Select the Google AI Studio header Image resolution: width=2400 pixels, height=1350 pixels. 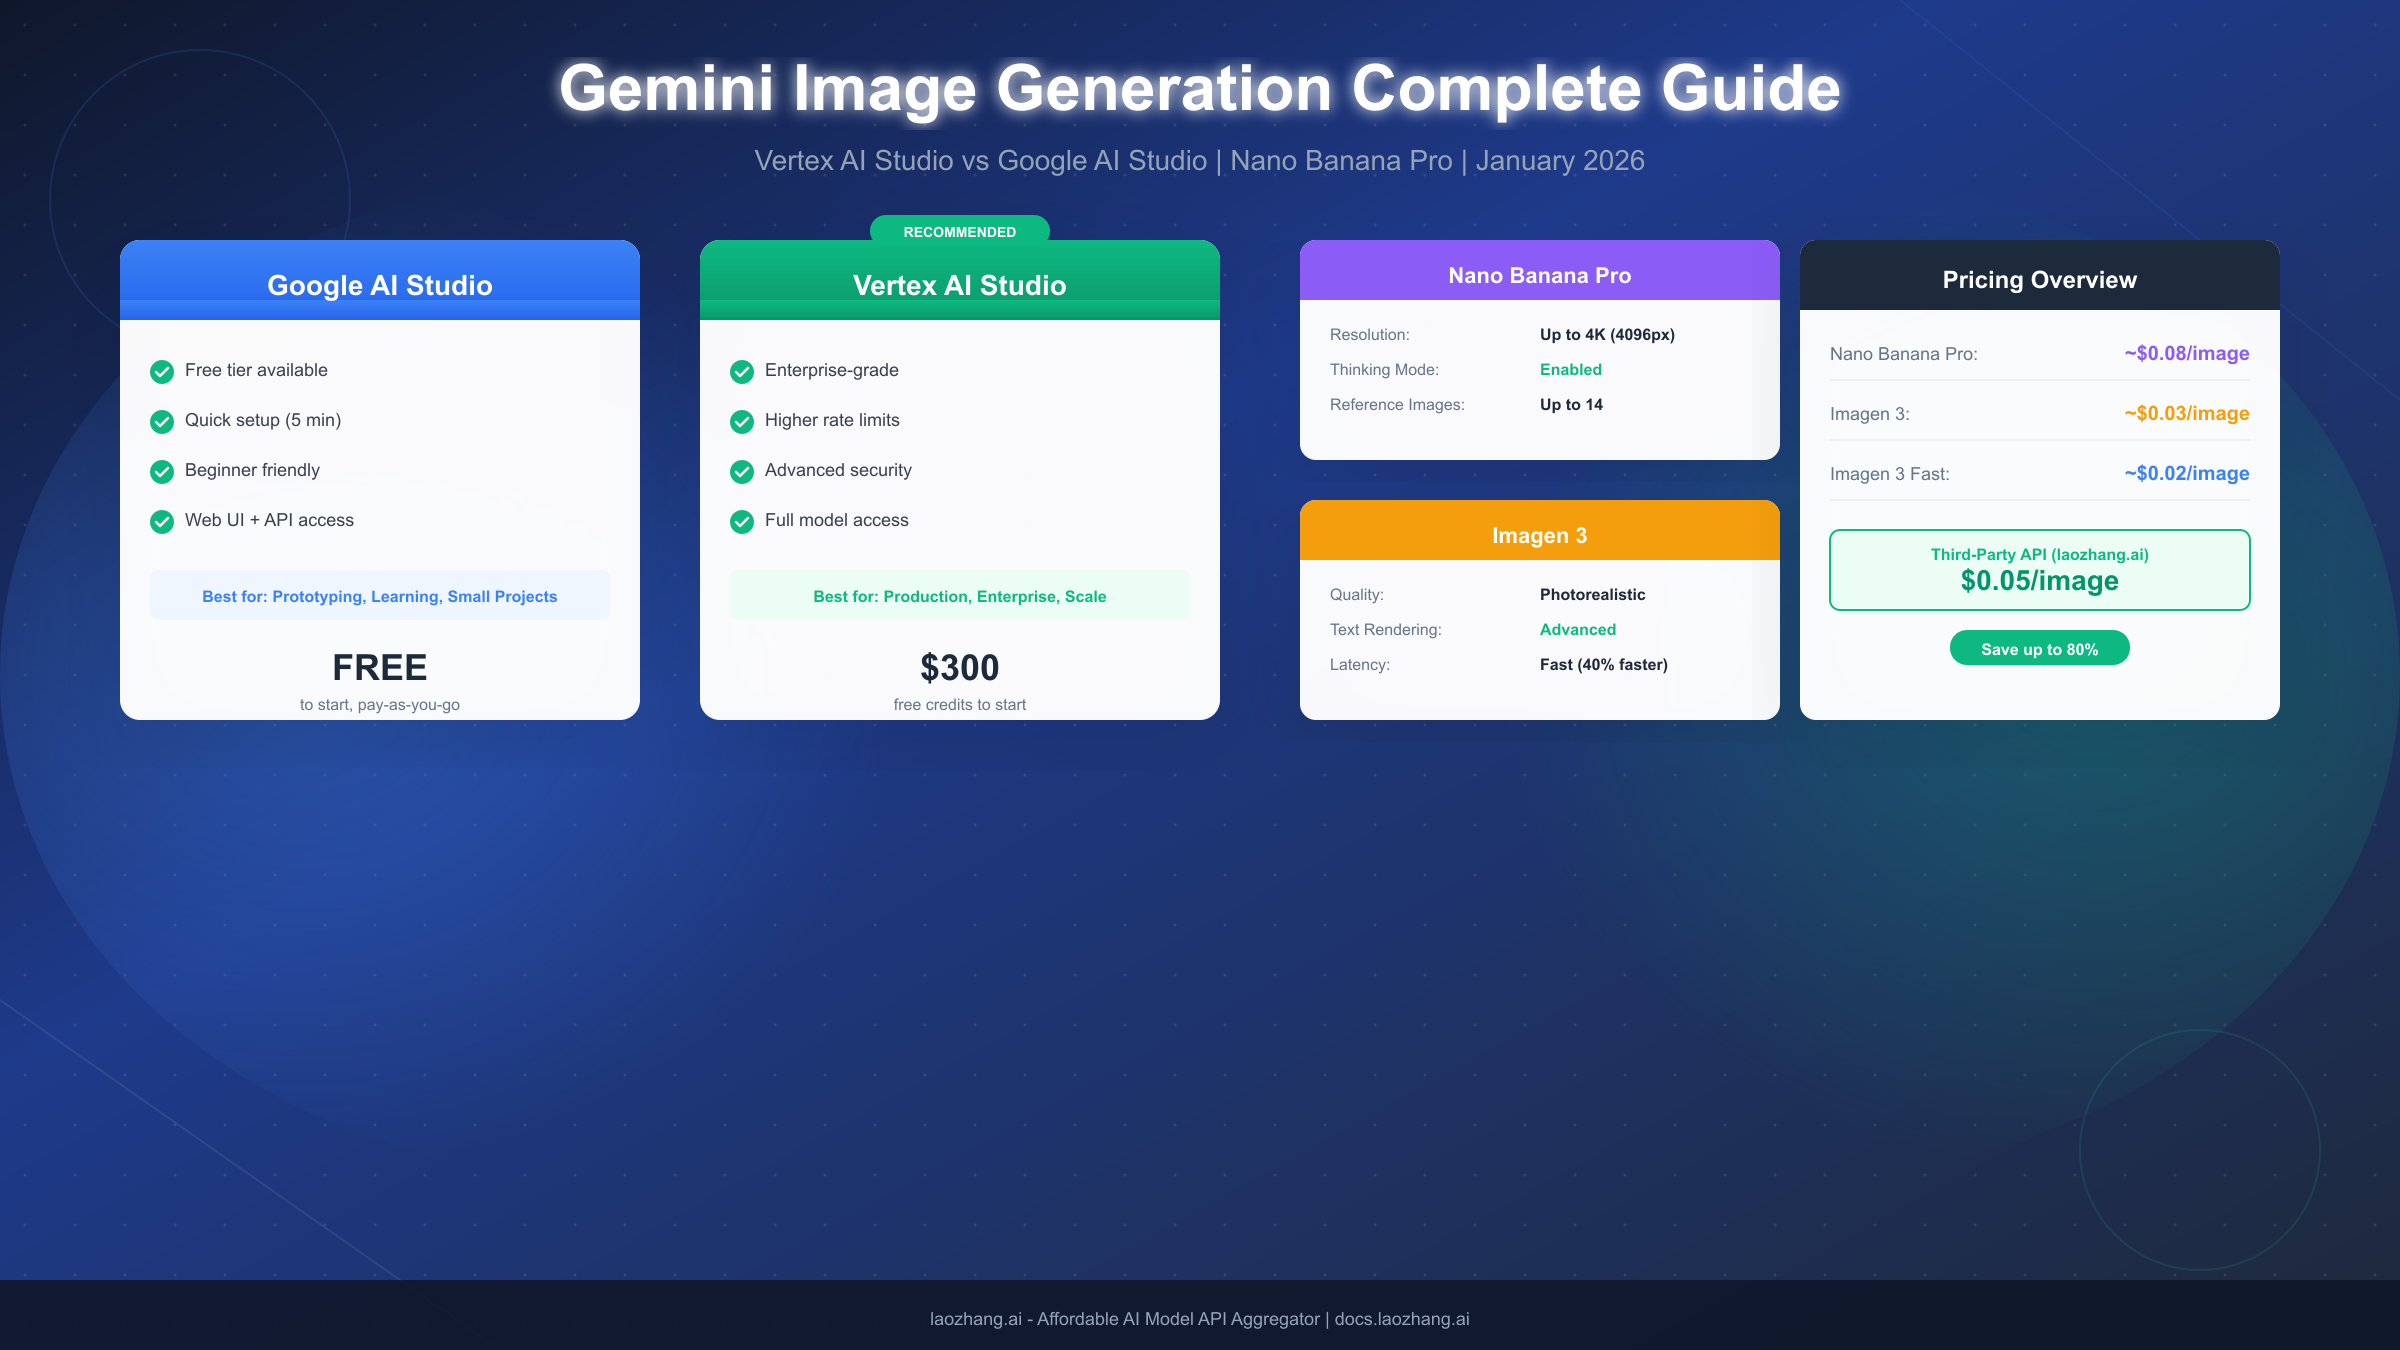379,285
